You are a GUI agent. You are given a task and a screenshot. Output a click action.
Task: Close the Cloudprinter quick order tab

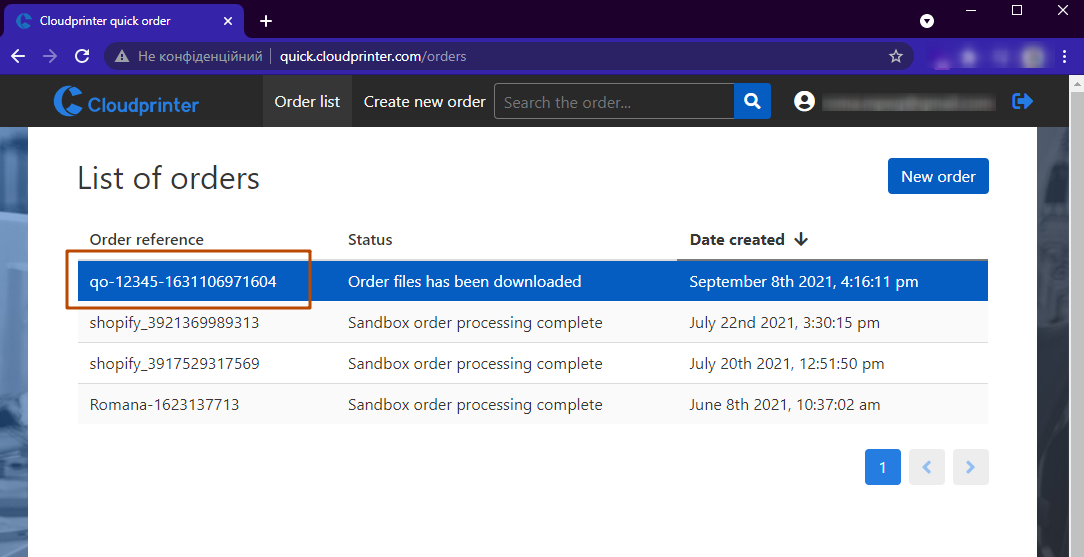pyautogui.click(x=228, y=21)
